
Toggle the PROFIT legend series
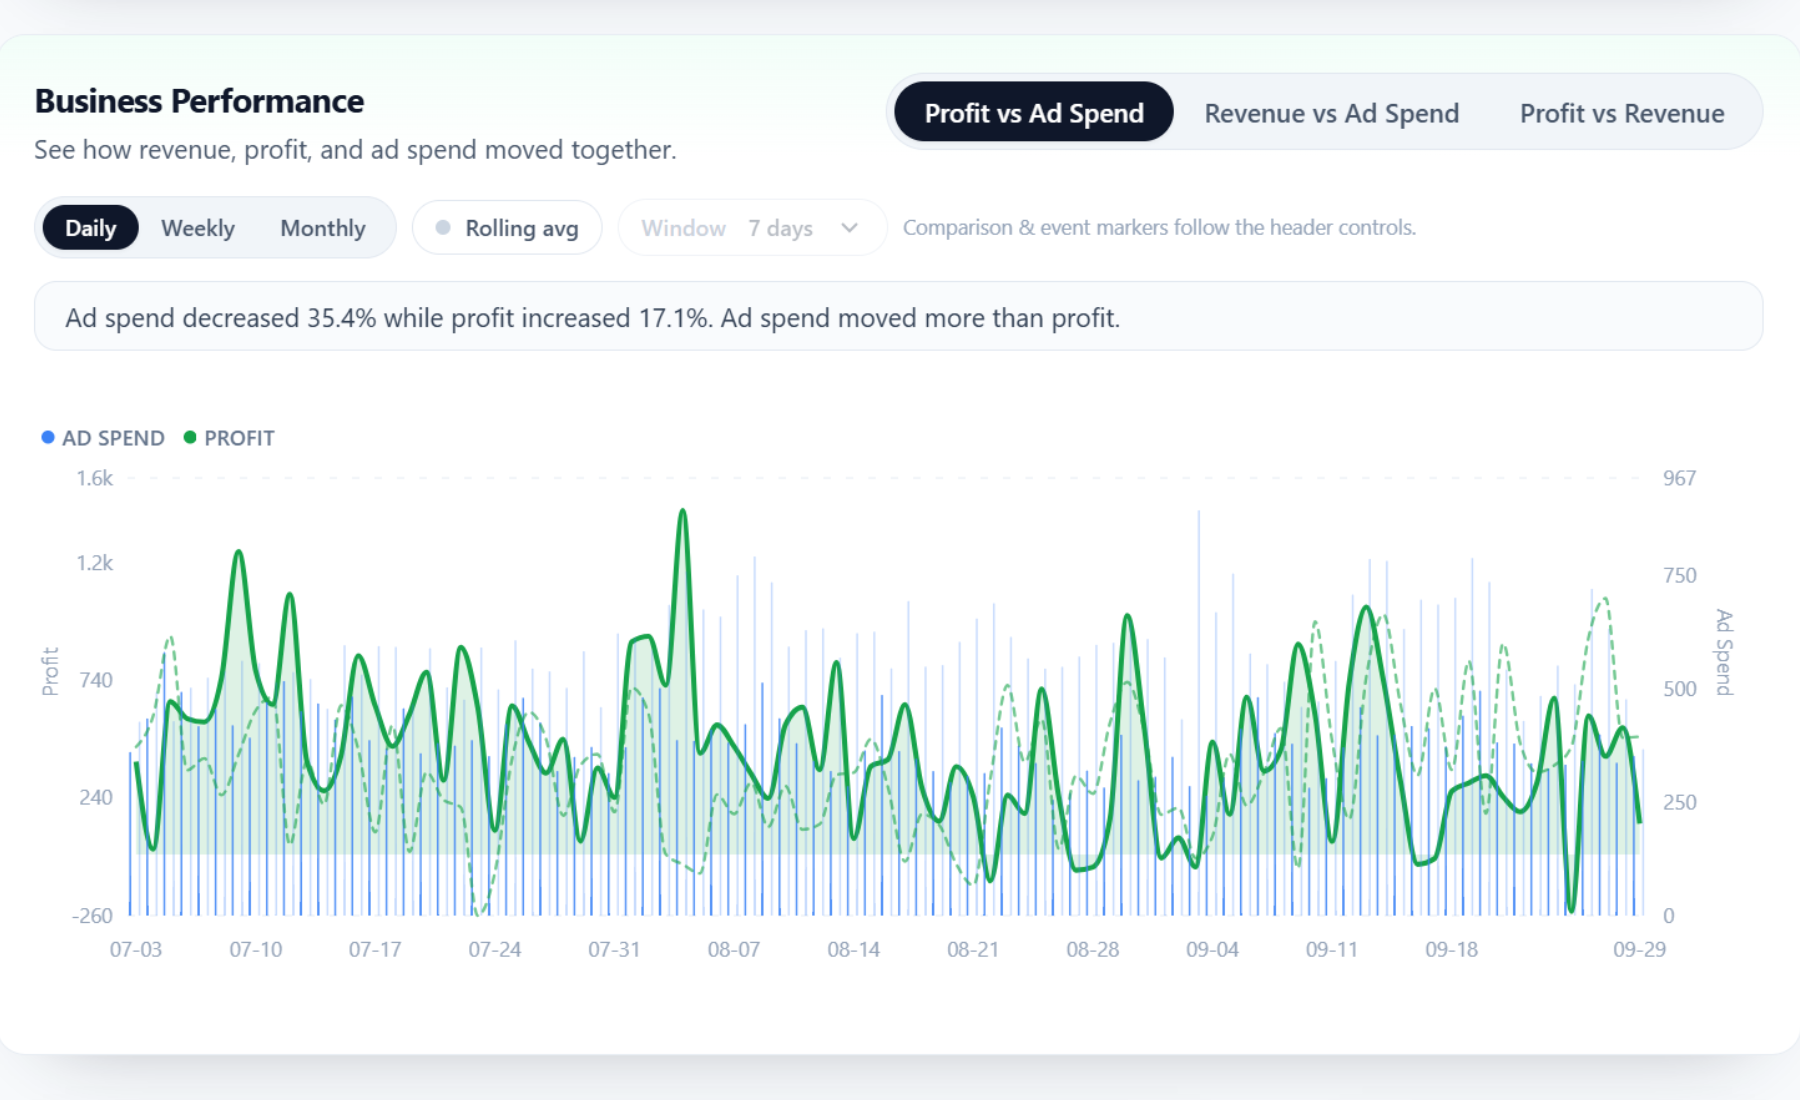click(229, 438)
